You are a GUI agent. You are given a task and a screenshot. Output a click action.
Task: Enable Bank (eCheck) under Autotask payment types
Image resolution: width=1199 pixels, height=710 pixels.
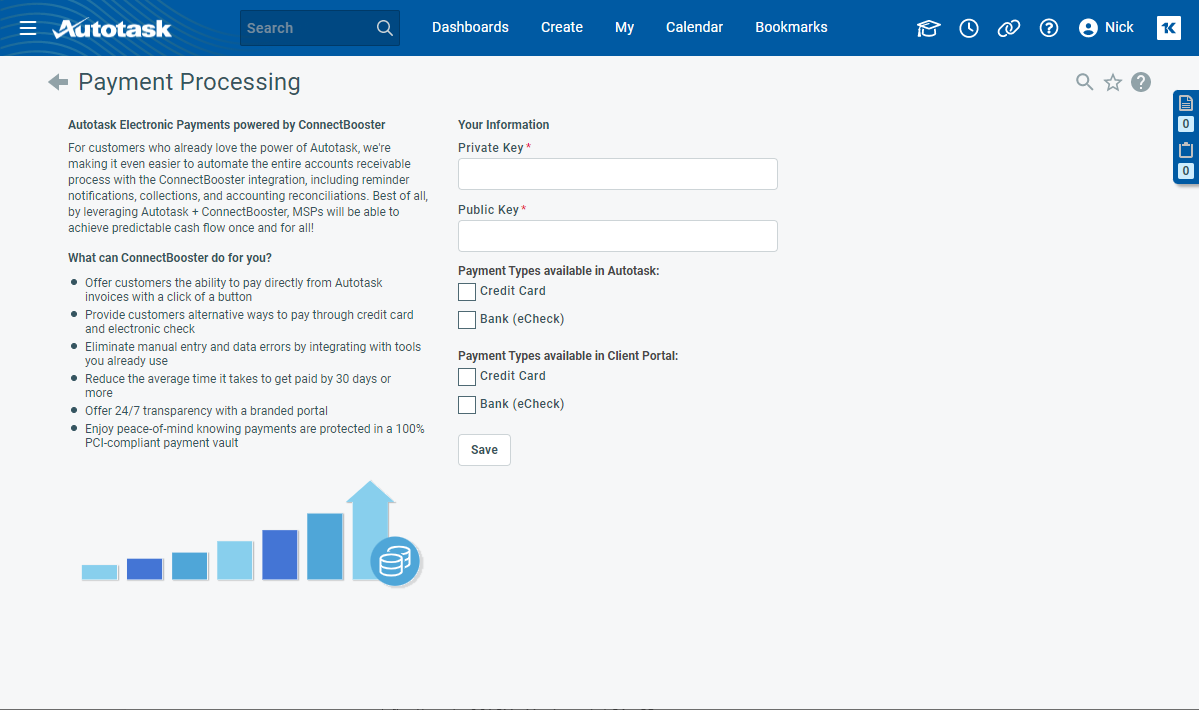(x=467, y=320)
